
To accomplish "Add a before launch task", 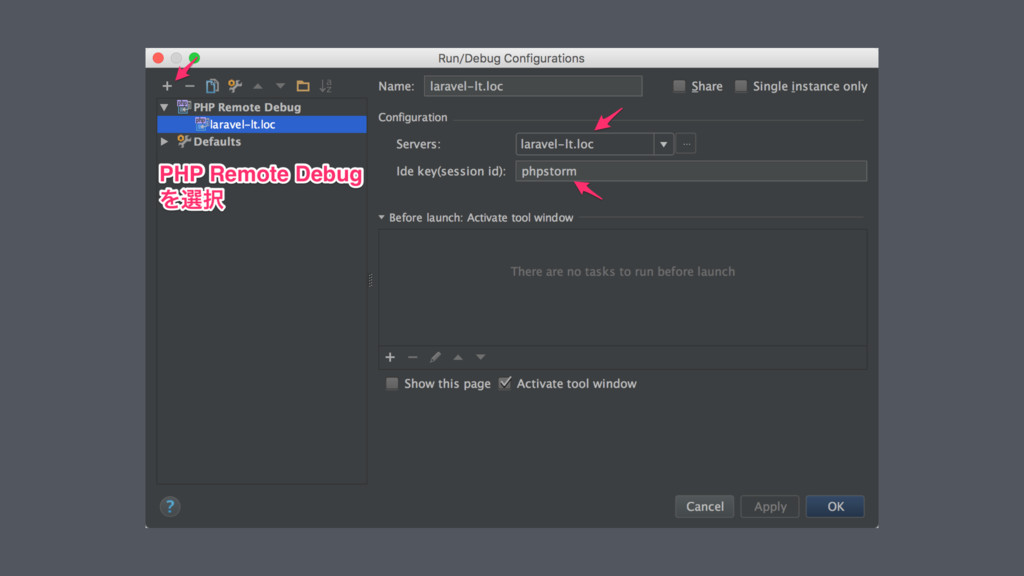I will pyautogui.click(x=390, y=357).
